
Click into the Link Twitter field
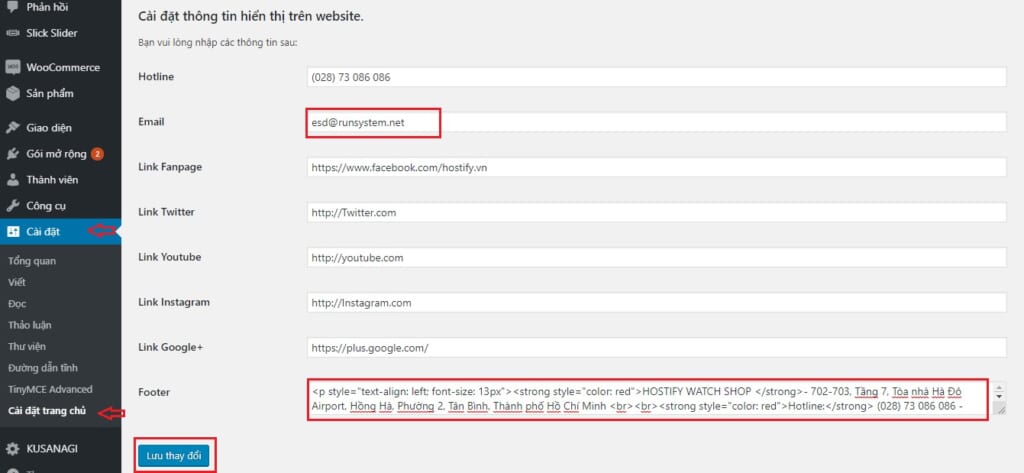pyautogui.click(x=656, y=212)
